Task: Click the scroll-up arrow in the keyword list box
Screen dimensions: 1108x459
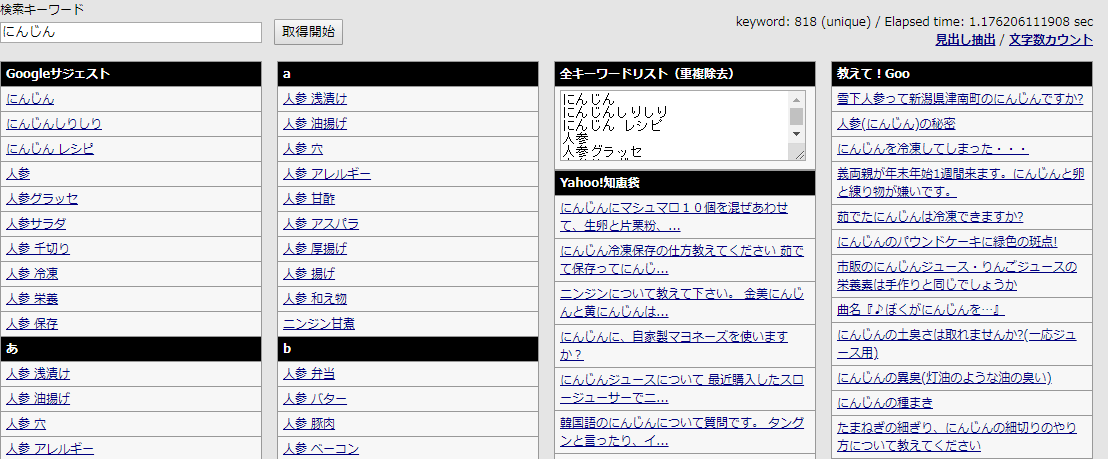Action: pos(796,100)
